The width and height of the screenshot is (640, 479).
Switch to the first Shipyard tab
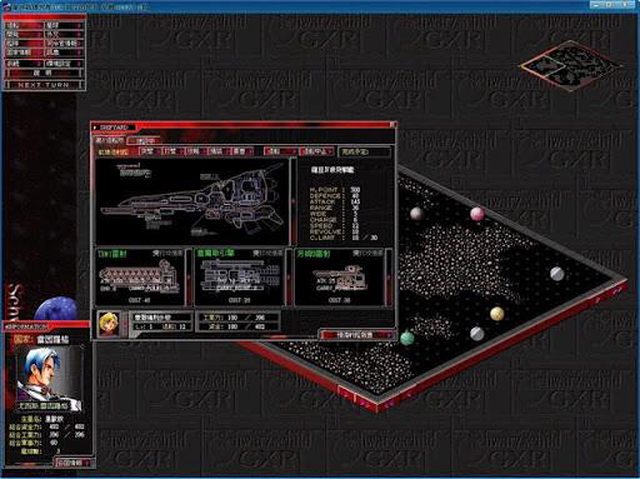coord(111,140)
